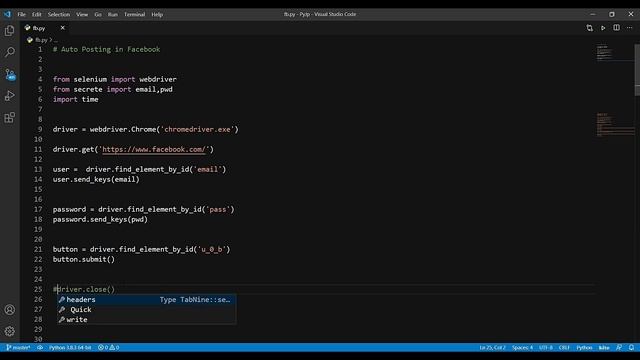The image size is (640, 360).
Task: Click the VS Code logo icon
Action: coord(7,14)
